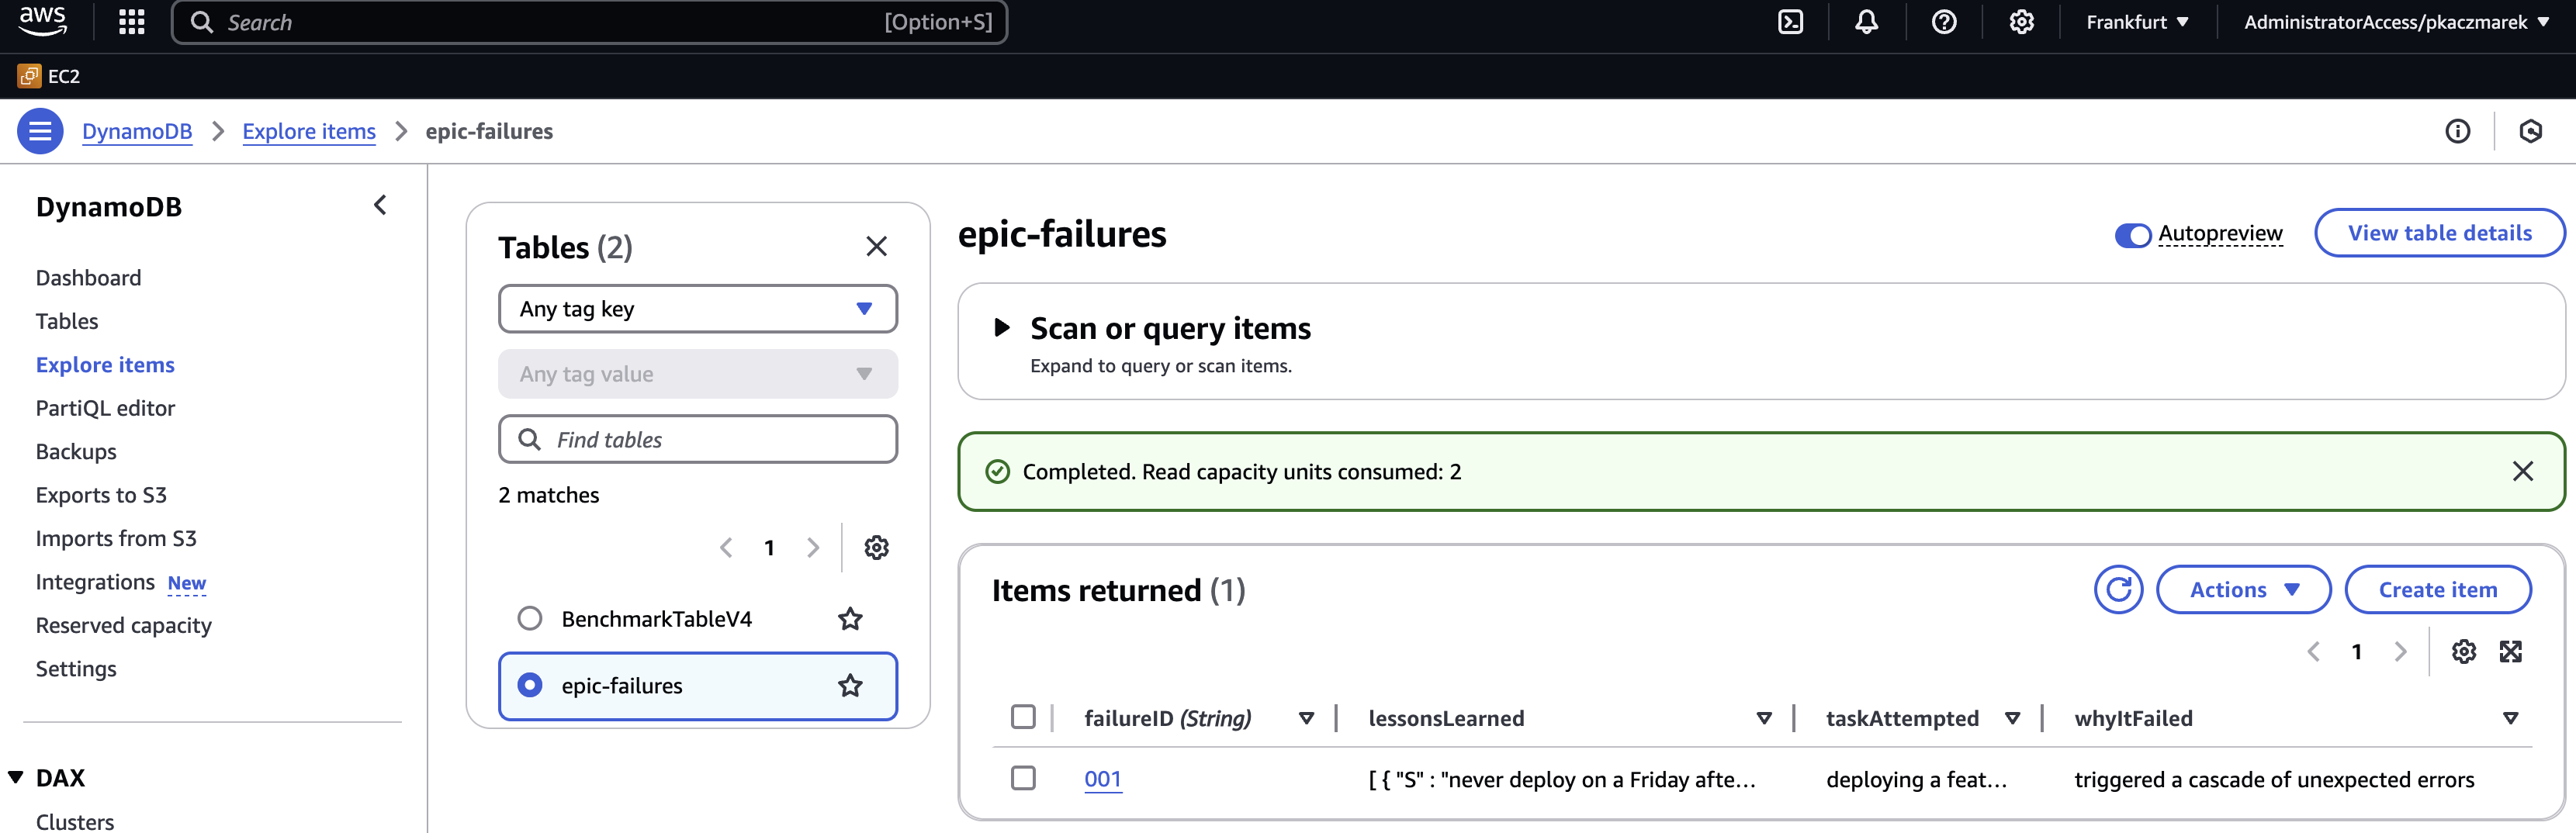The width and height of the screenshot is (2576, 833).
Task: Collapse the DynamoDB side navigation panel
Action: click(x=380, y=206)
